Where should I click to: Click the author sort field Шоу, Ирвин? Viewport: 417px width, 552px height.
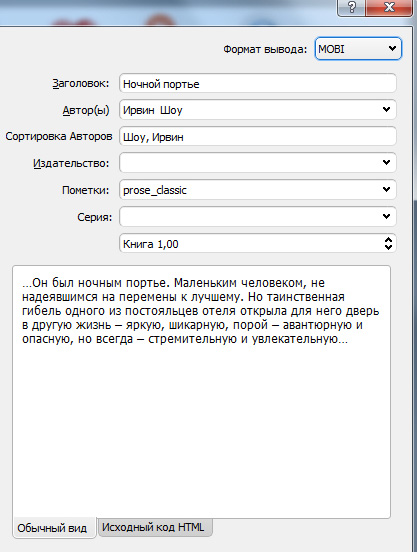pyautogui.click(x=258, y=137)
